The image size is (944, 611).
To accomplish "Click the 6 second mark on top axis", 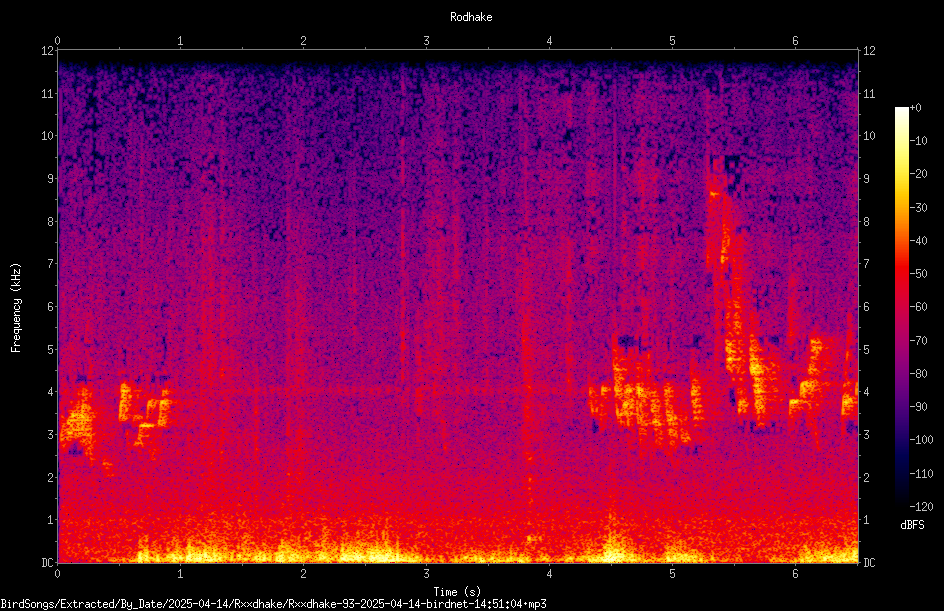I will [795, 41].
